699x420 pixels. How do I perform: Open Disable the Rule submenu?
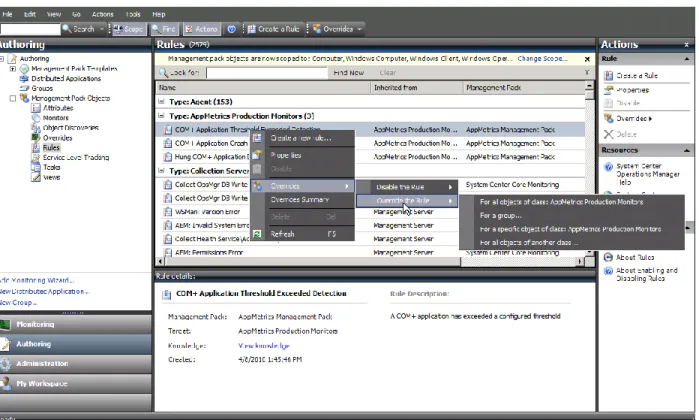click(407, 187)
